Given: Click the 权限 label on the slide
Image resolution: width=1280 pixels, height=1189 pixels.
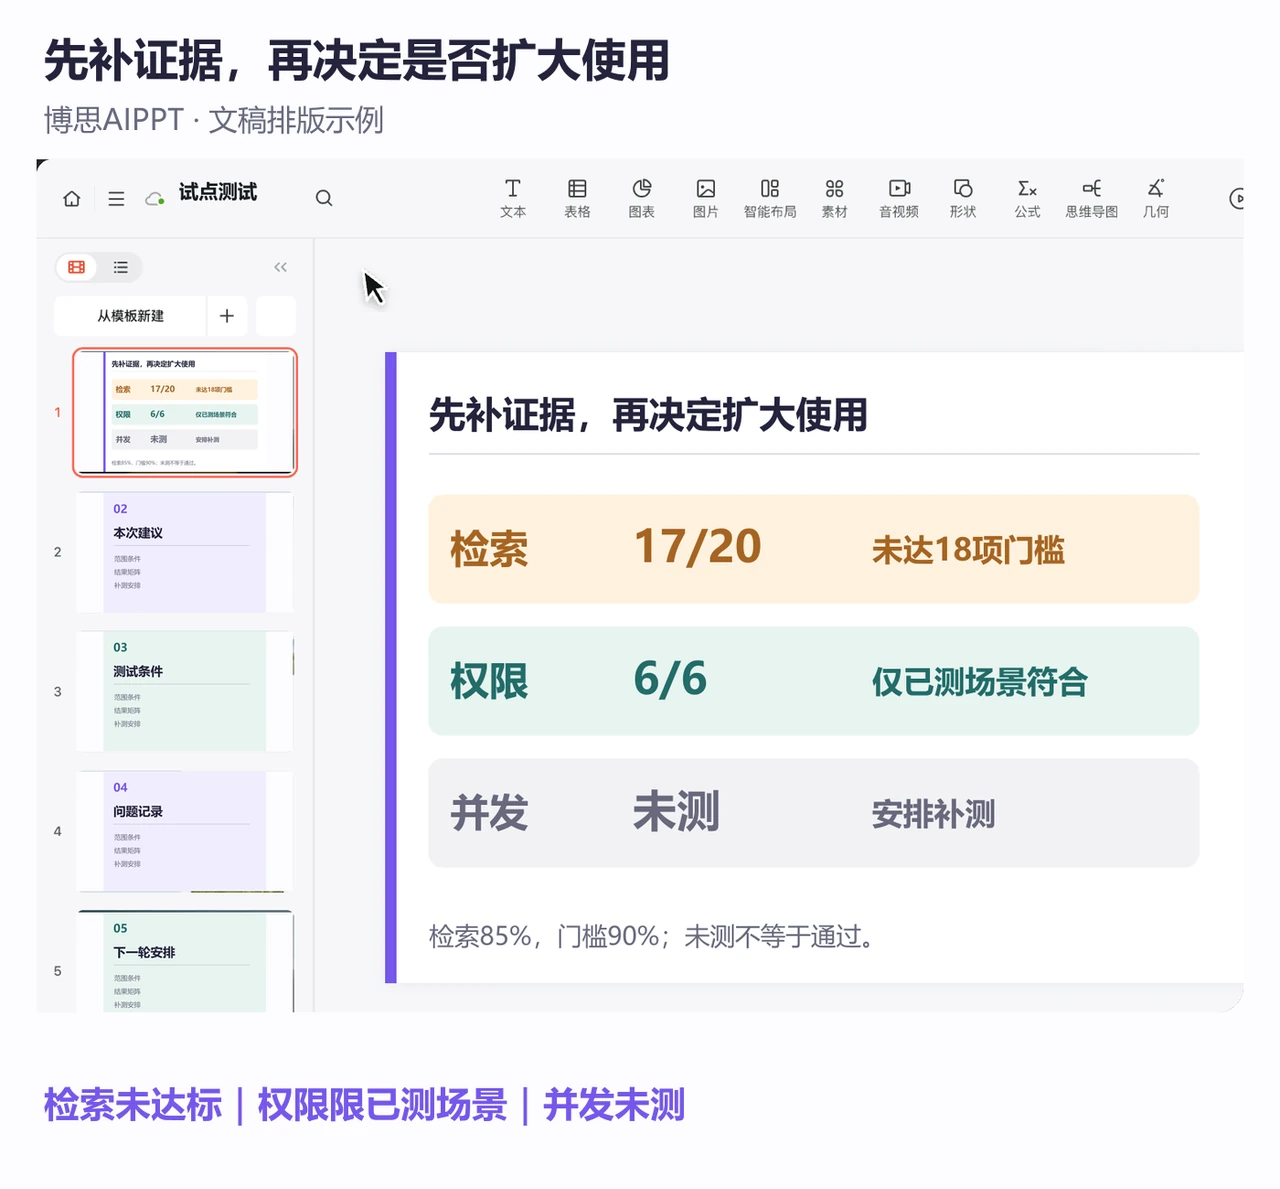Looking at the screenshot, I should click(x=489, y=682).
